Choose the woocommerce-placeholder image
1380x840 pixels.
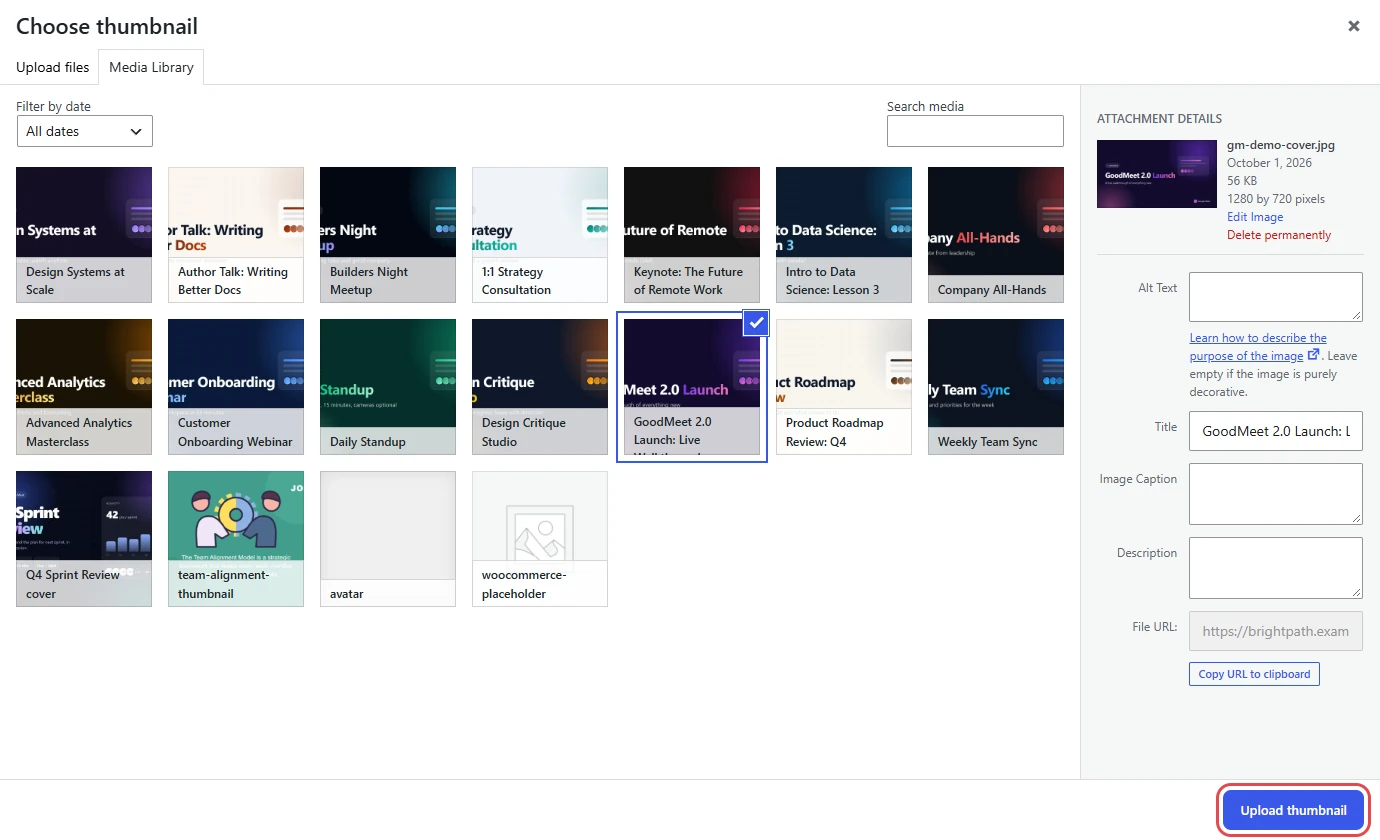540,539
